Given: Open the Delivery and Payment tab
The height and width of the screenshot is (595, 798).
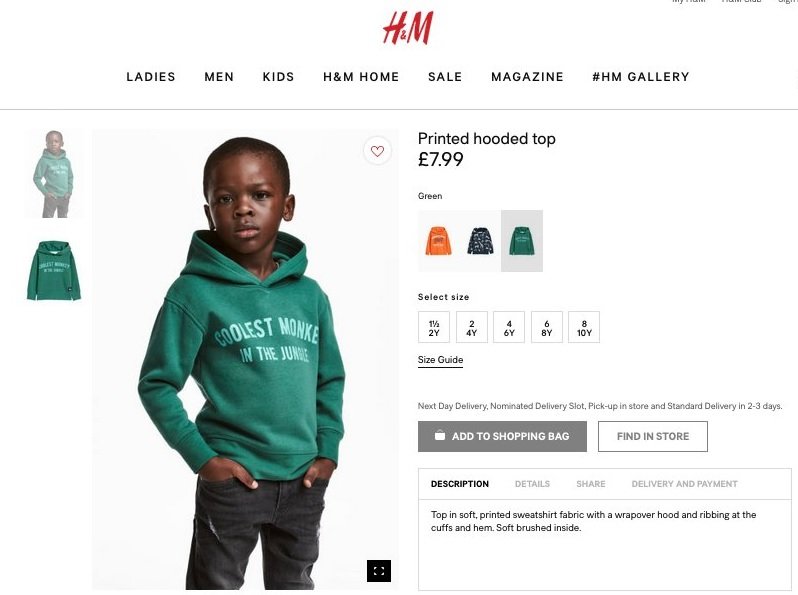Looking at the screenshot, I should (684, 484).
